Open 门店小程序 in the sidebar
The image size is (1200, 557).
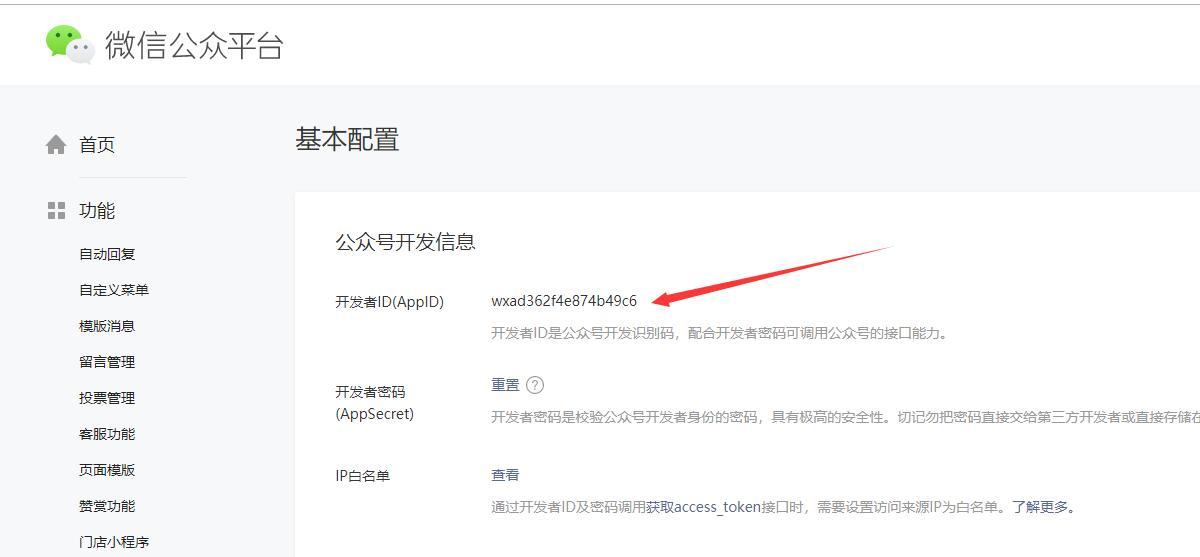(114, 542)
